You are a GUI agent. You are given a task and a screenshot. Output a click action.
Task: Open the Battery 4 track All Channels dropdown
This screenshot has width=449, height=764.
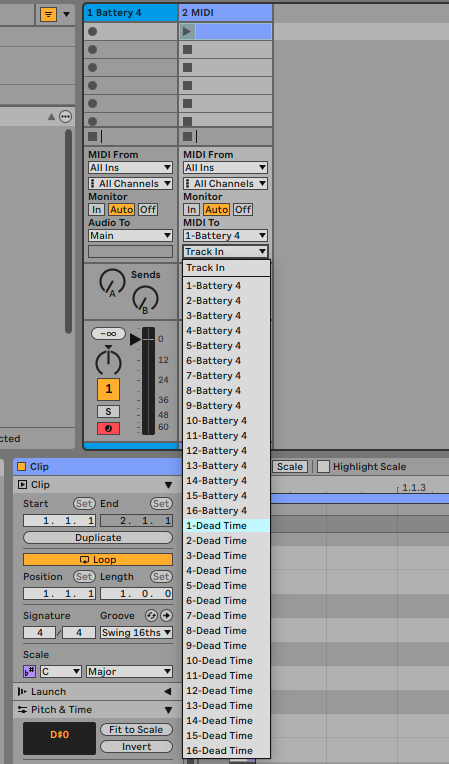[131, 184]
